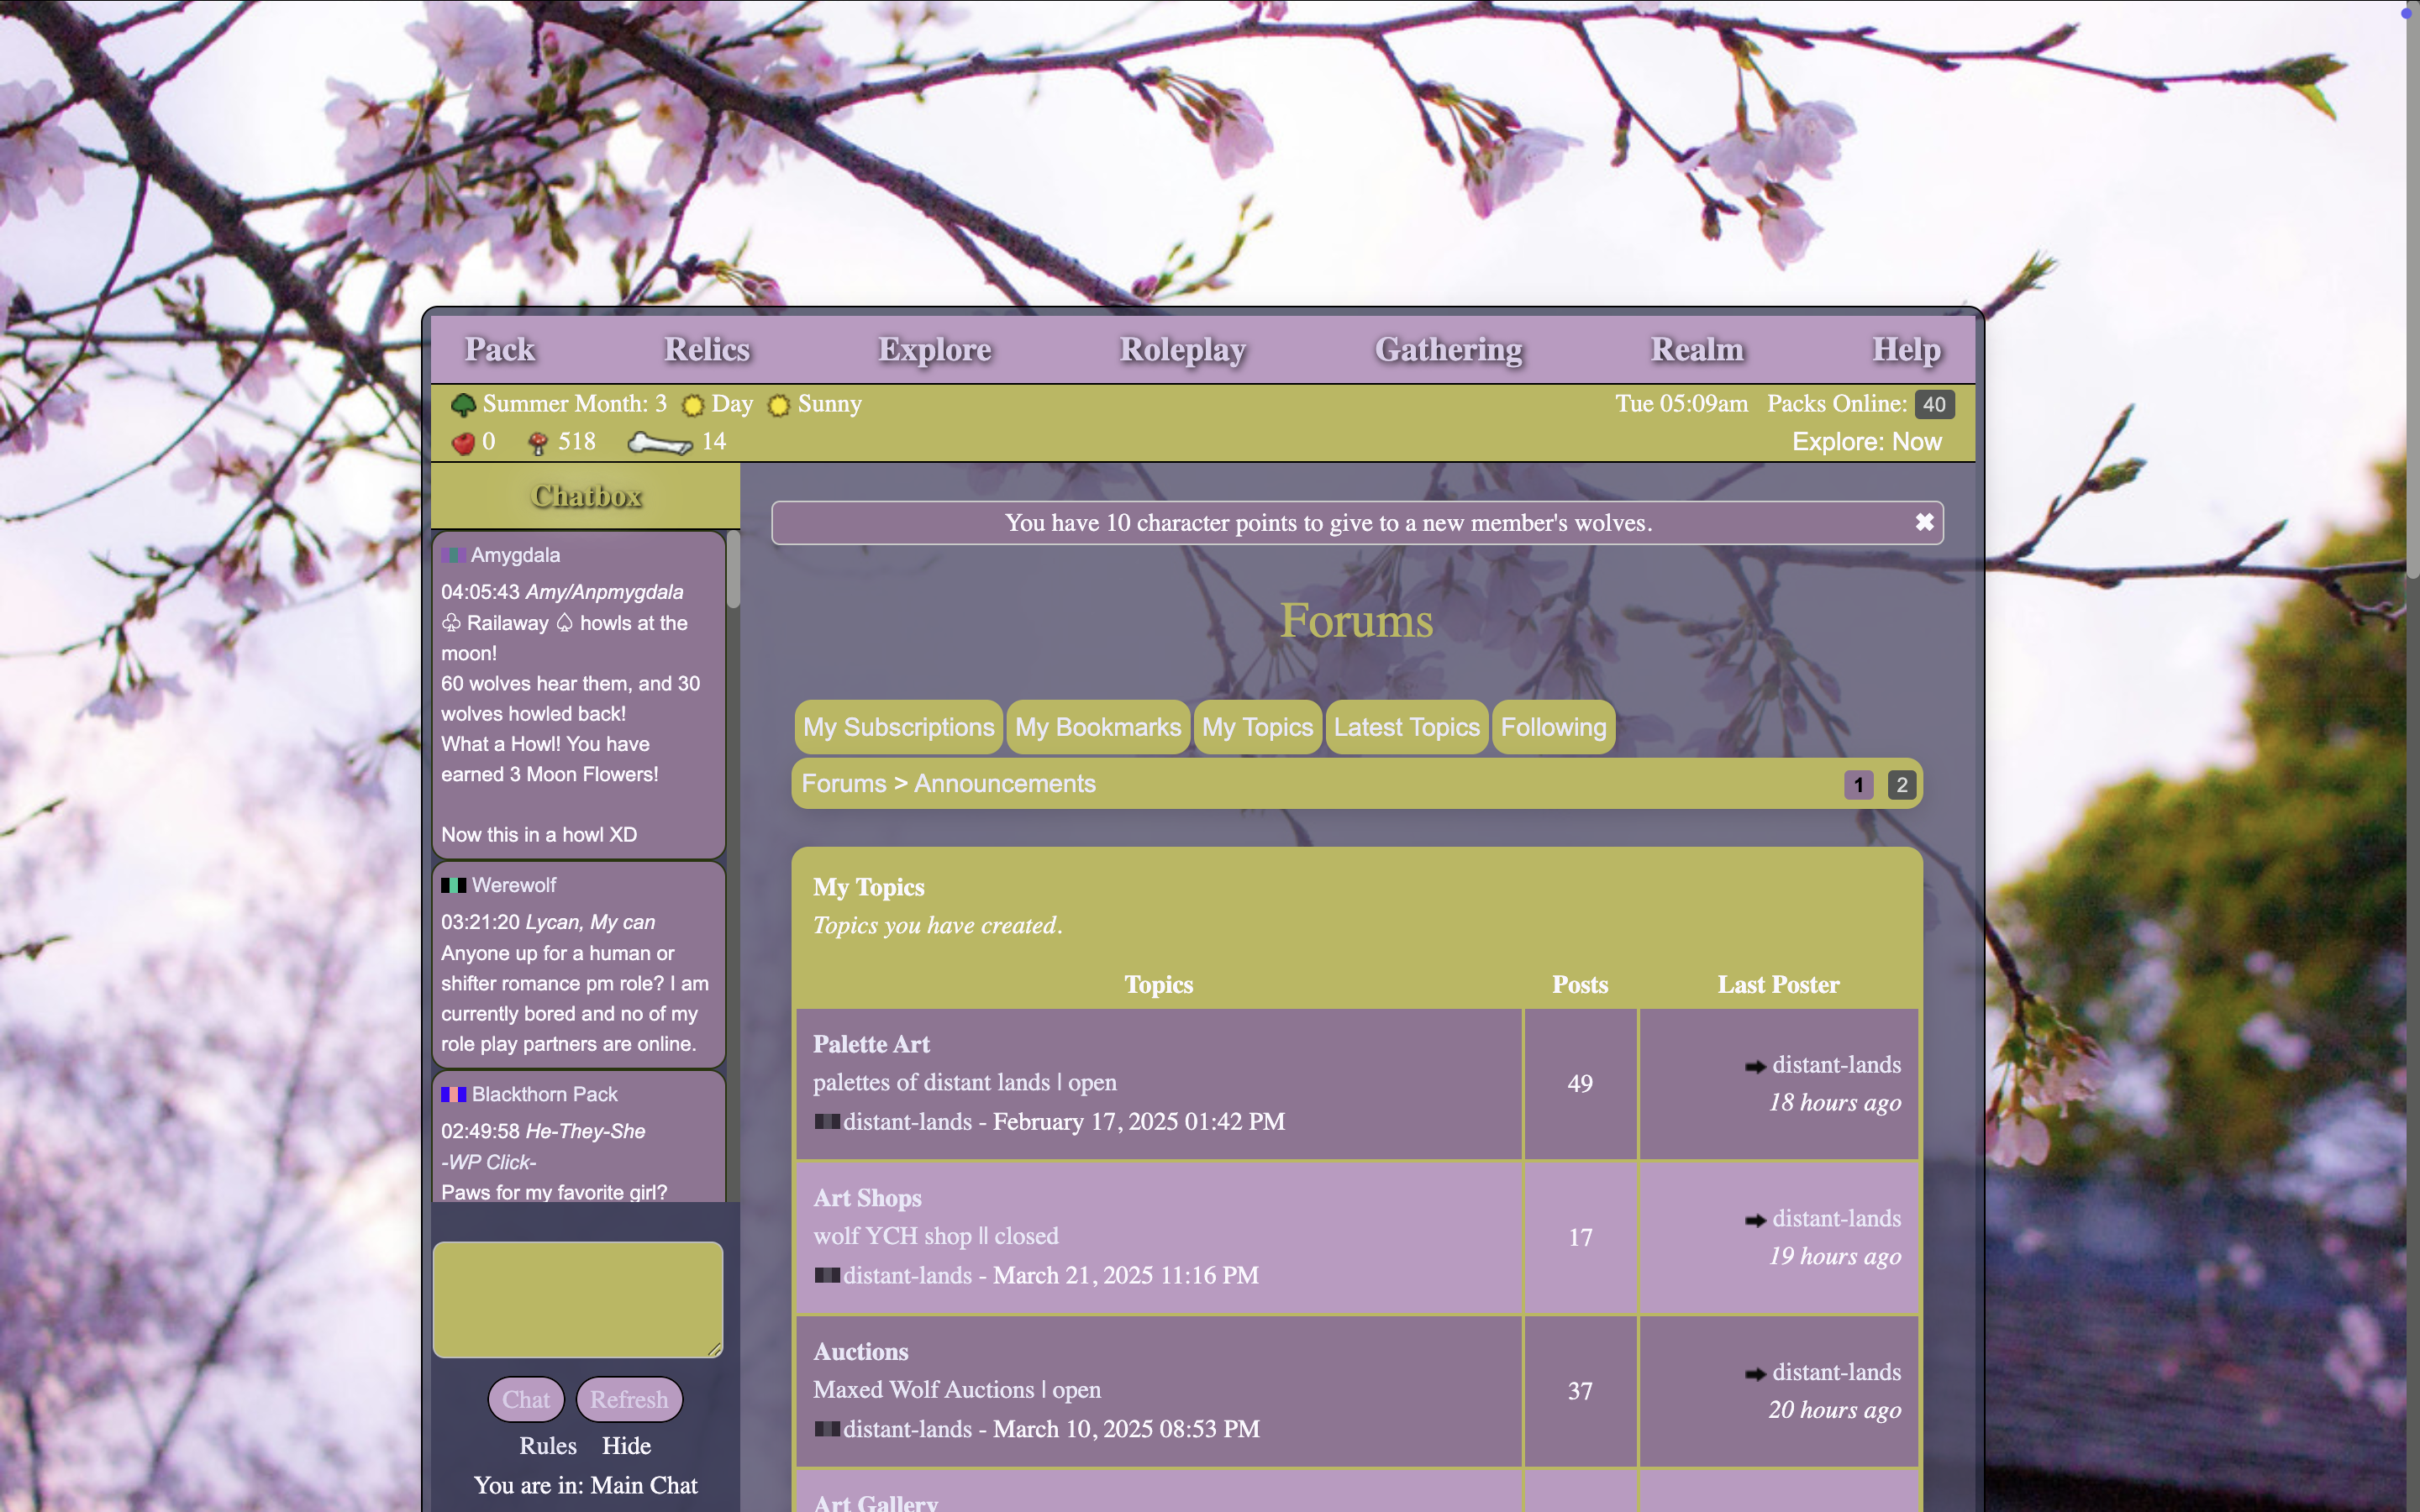Open the Relics menu
Image resolution: width=2420 pixels, height=1512 pixels.
707,349
